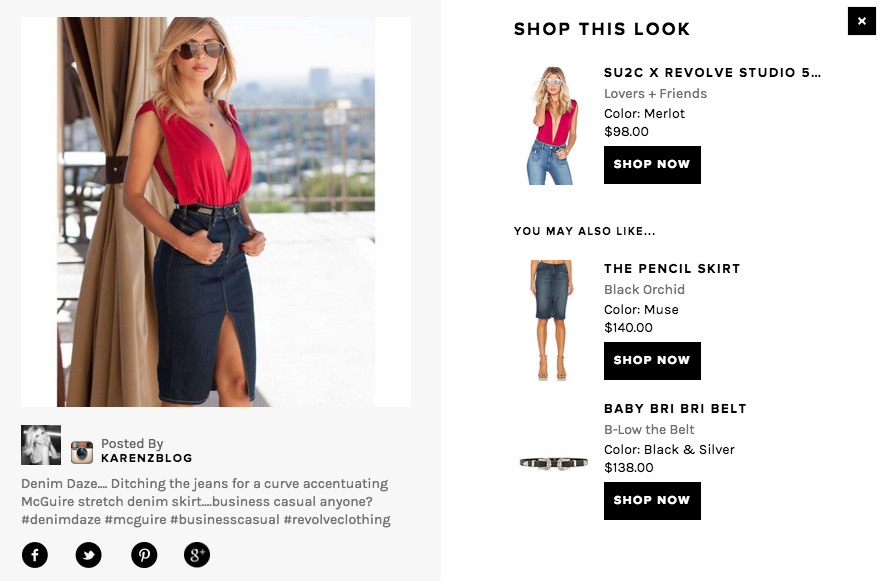The width and height of the screenshot is (888, 581).
Task: Shop now for the Merlot bodysuit
Action: pyautogui.click(x=652, y=165)
